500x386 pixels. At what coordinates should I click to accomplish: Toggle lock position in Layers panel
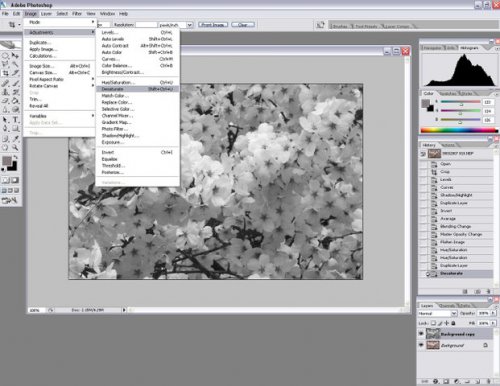[447, 323]
